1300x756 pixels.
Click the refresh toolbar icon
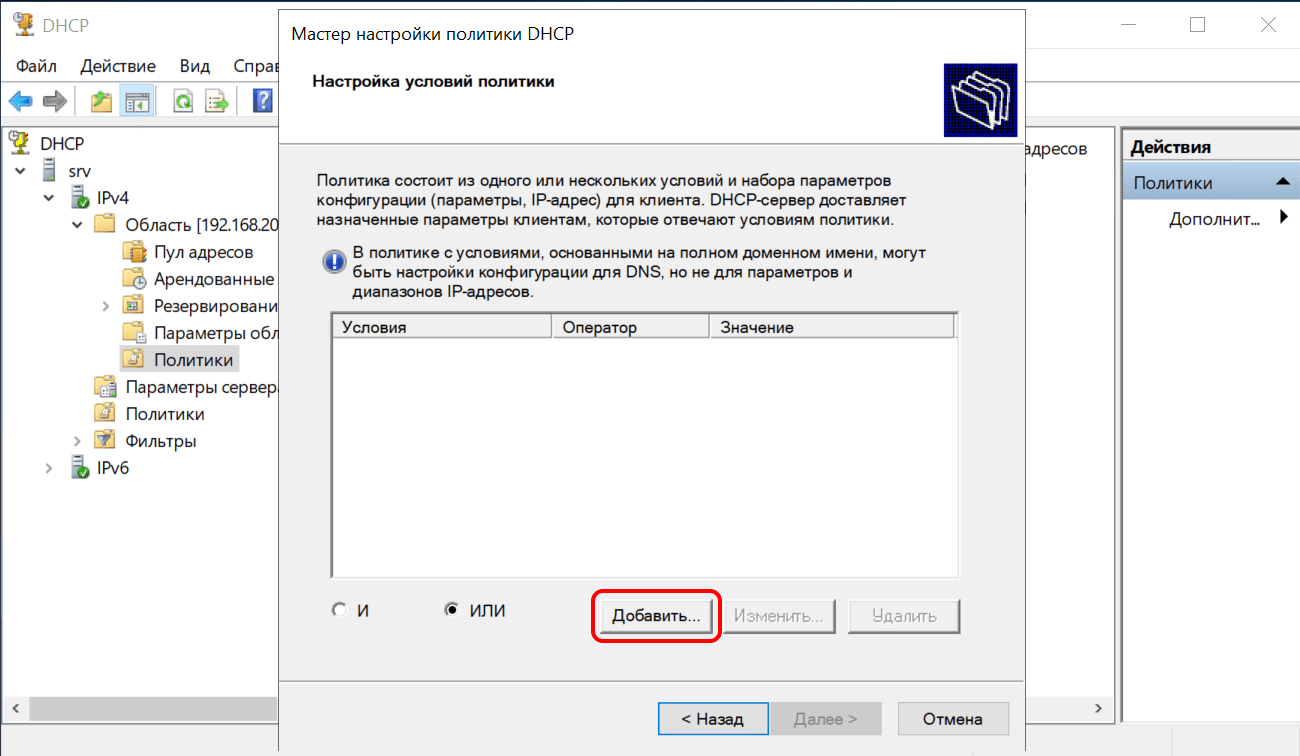[x=183, y=101]
